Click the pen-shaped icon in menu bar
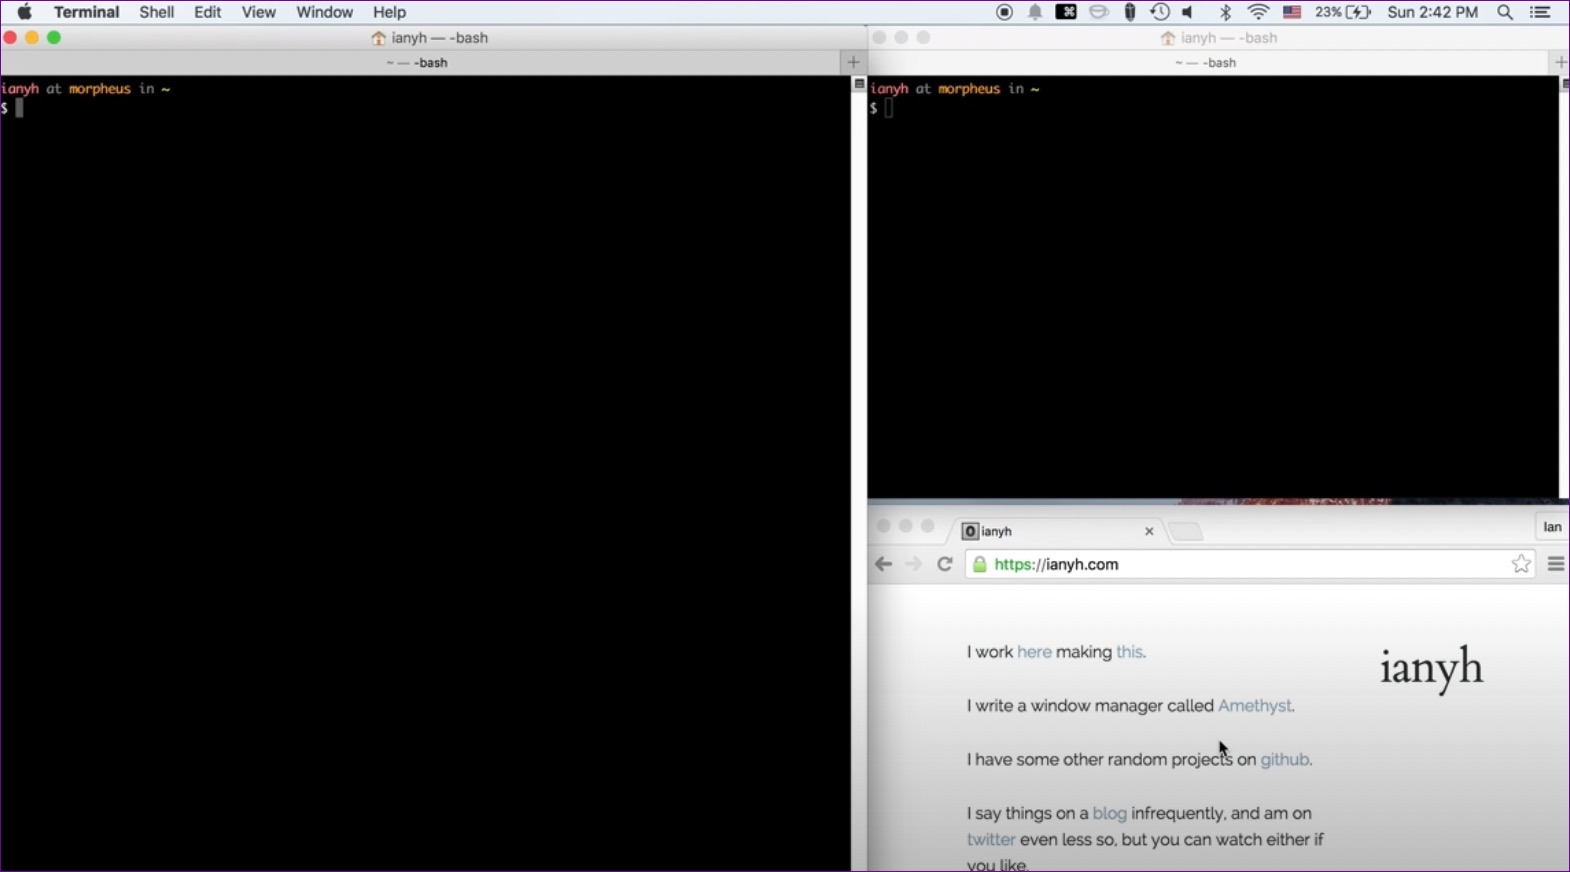Viewport: 1570px width, 872px height. pos(1130,12)
